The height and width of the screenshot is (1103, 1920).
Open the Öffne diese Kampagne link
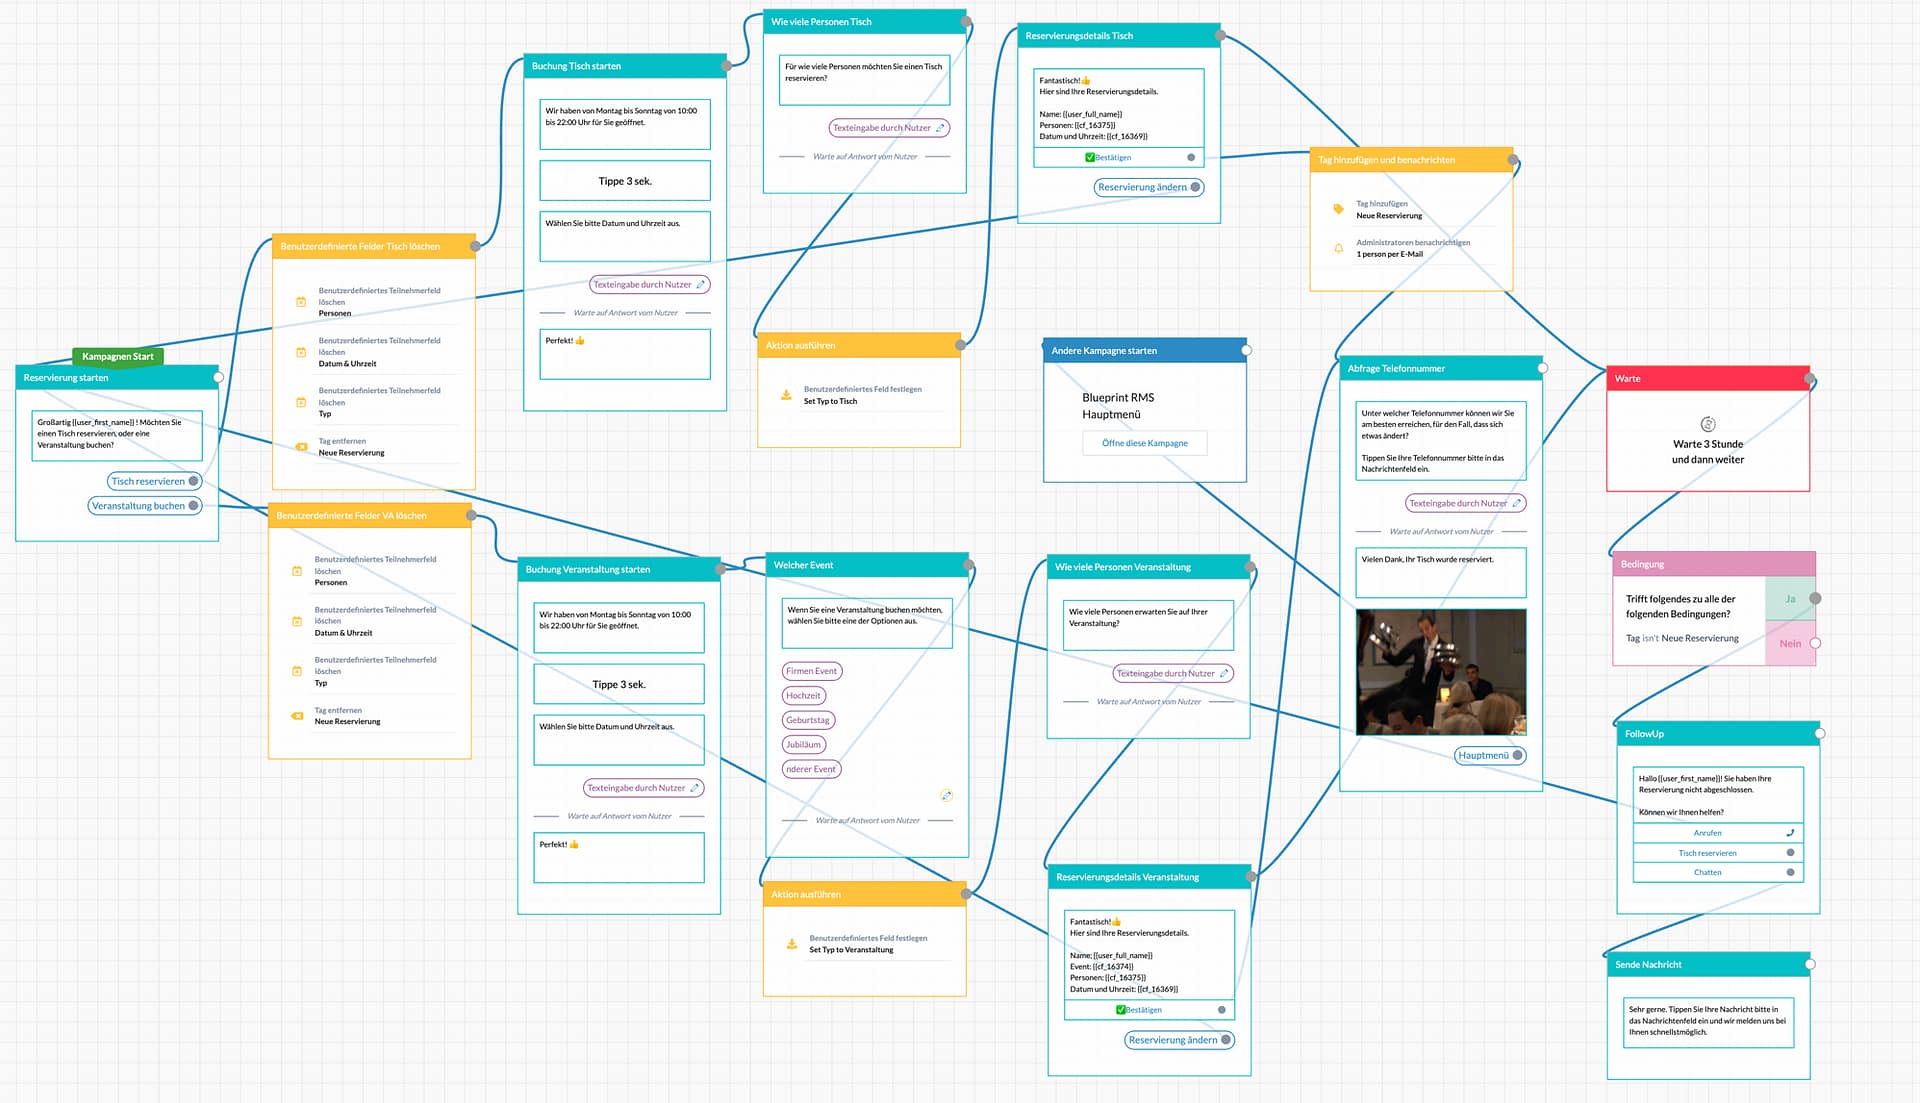pyautogui.click(x=1144, y=443)
